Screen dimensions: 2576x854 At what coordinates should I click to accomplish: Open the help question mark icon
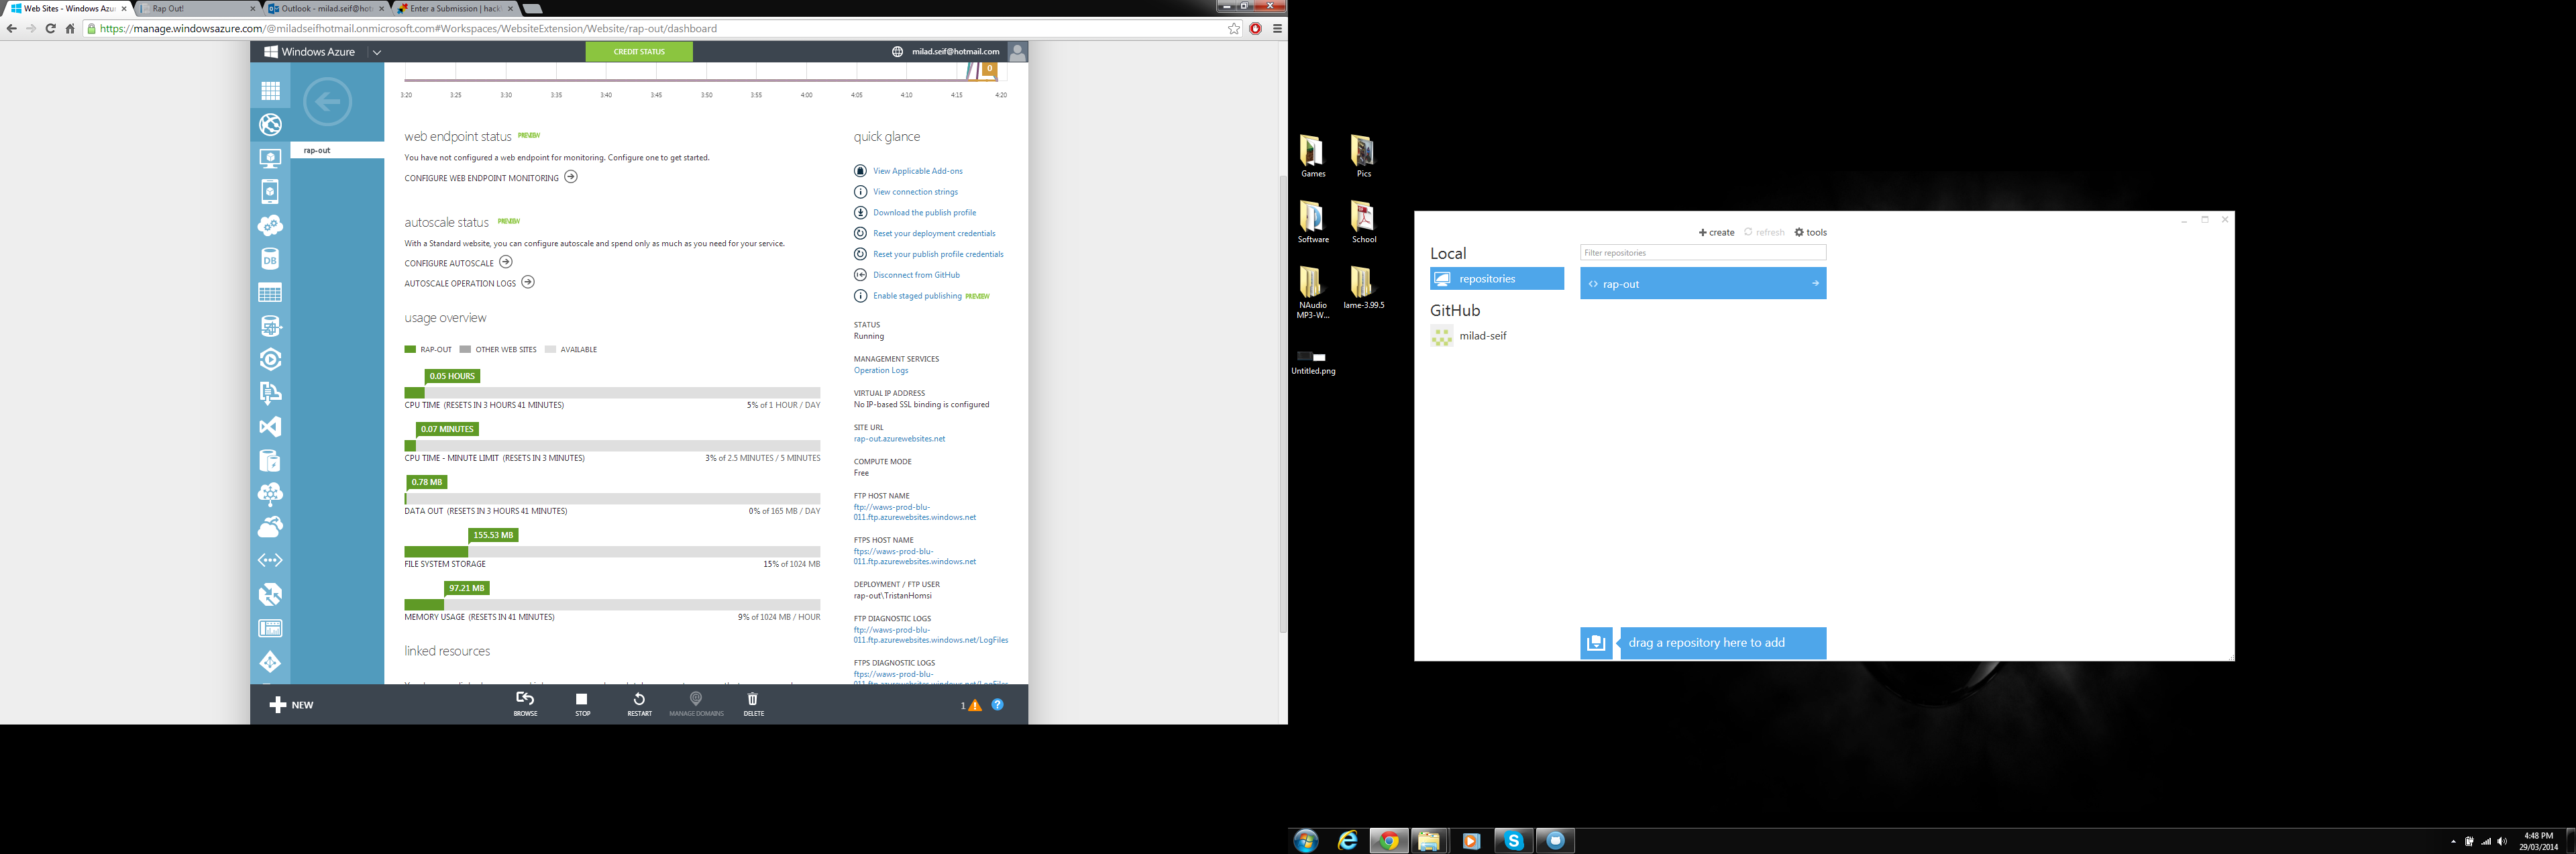[x=997, y=705]
